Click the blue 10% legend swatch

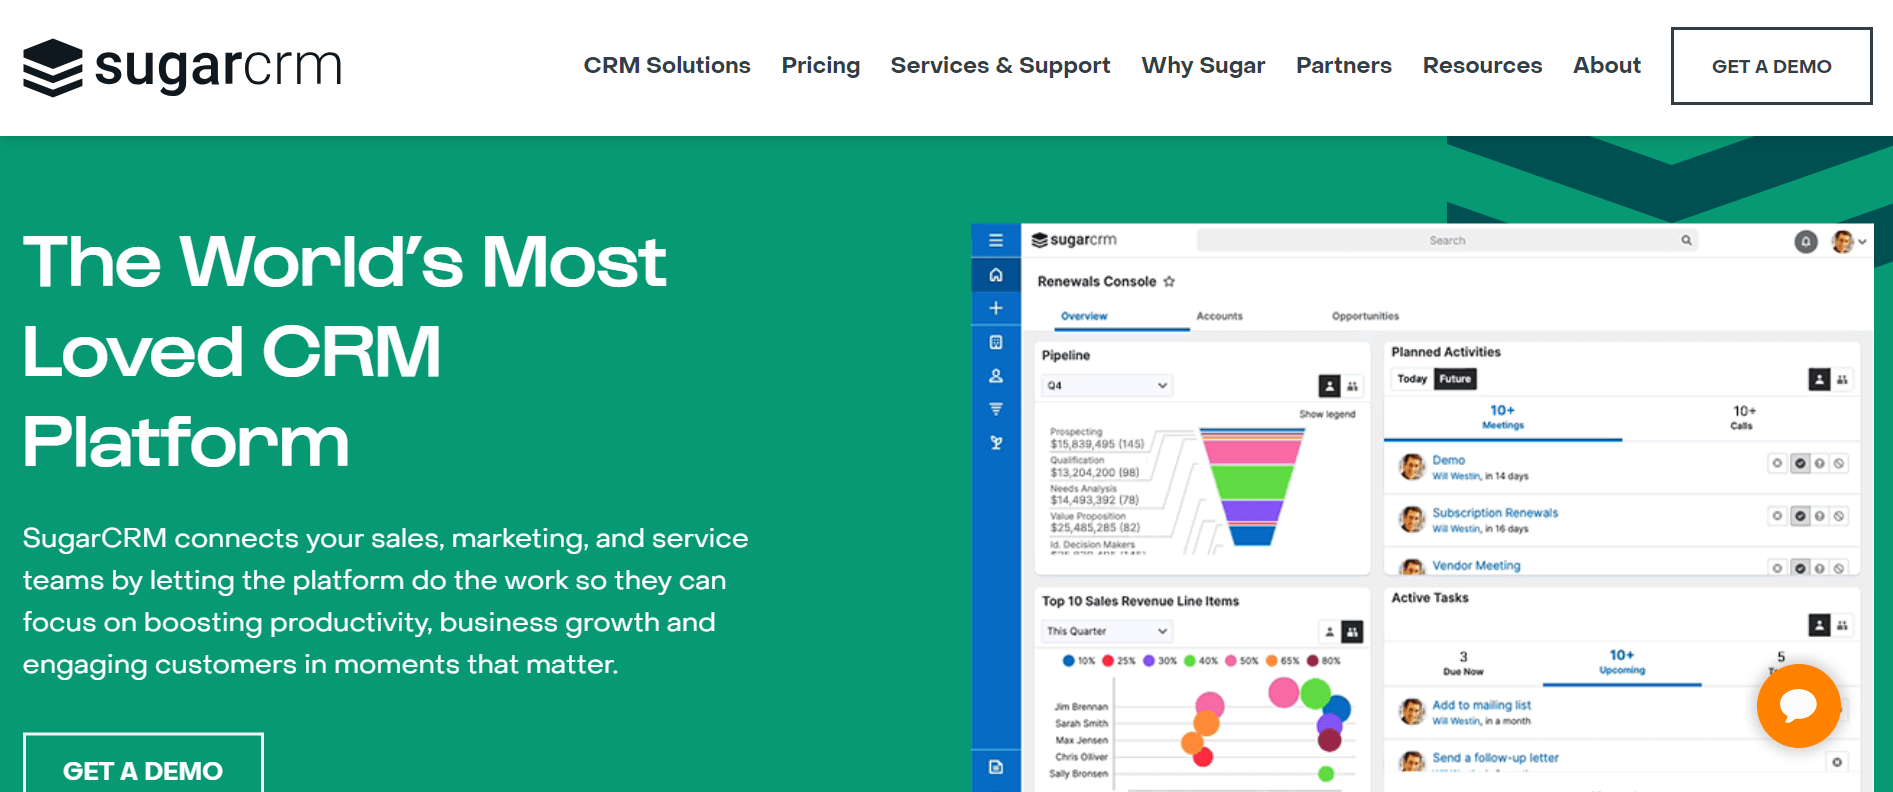coord(1068,661)
